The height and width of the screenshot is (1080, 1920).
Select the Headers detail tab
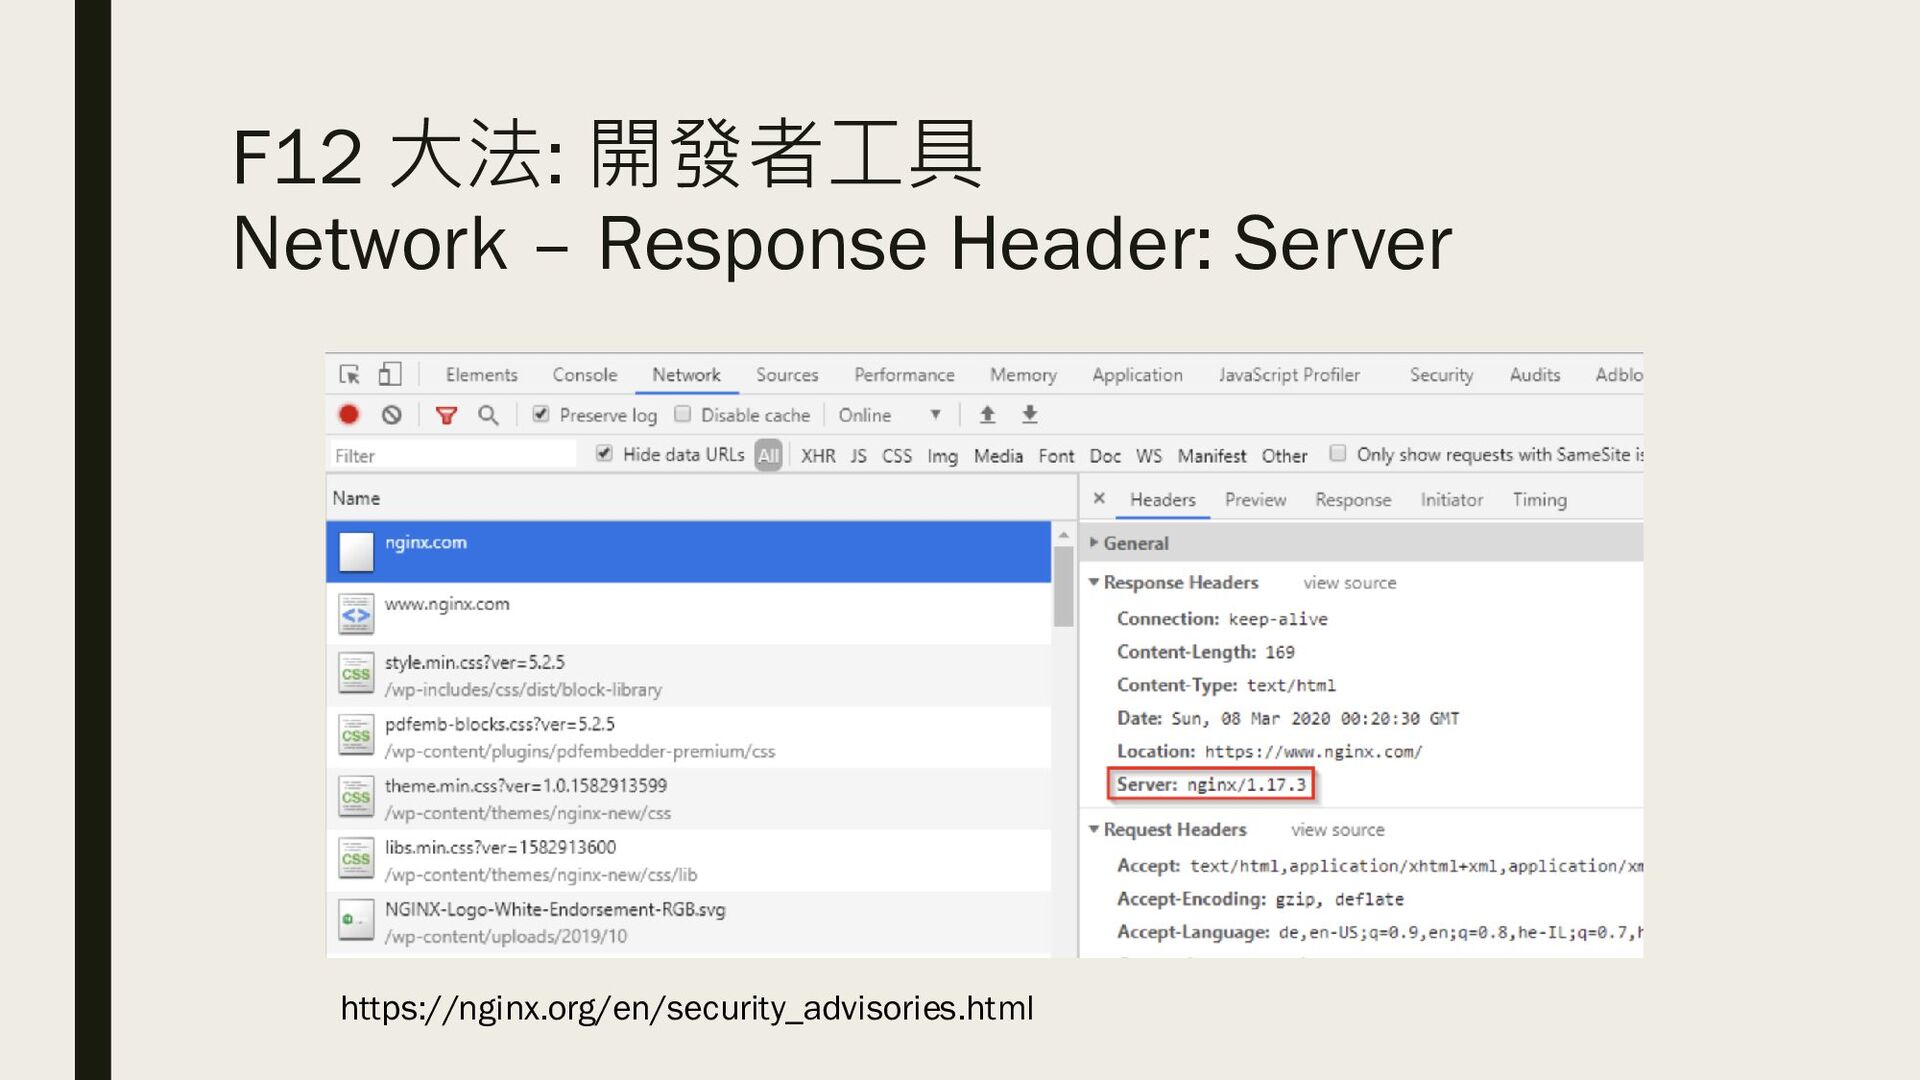click(x=1163, y=500)
